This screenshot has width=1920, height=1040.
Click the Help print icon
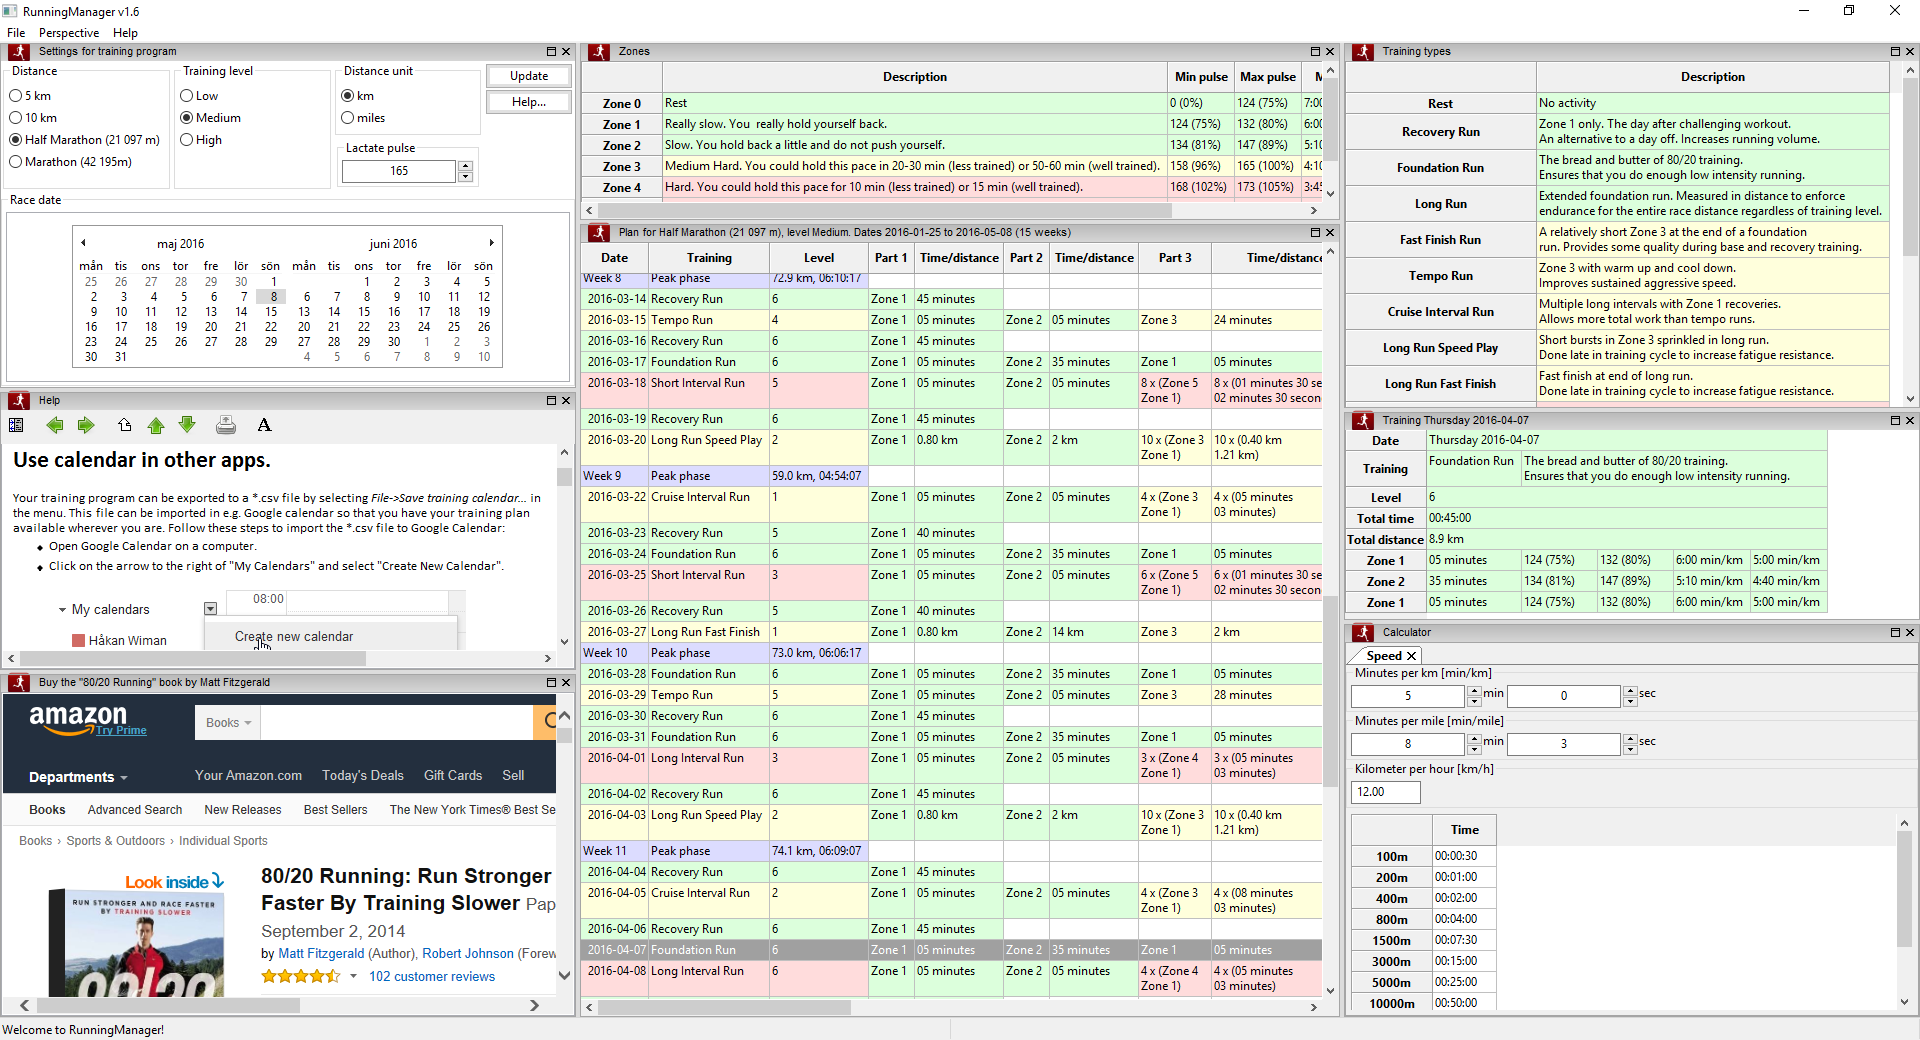point(226,426)
